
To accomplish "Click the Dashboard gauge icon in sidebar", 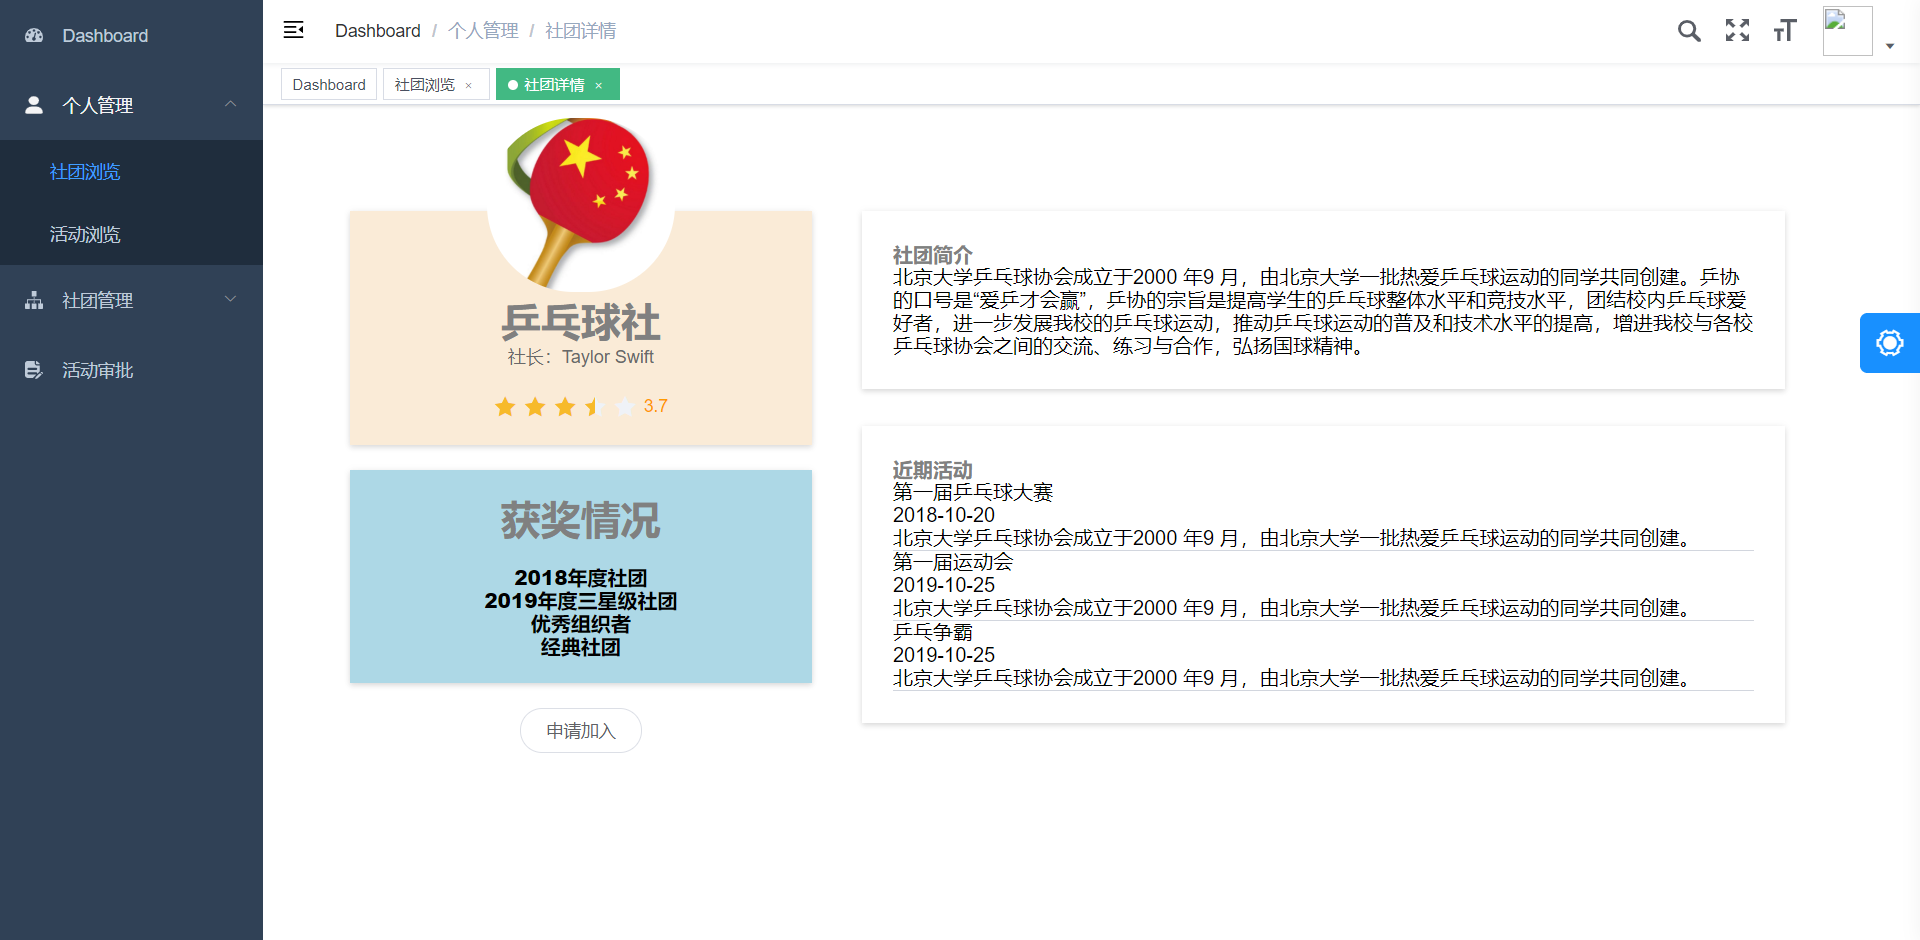I will tap(34, 36).
